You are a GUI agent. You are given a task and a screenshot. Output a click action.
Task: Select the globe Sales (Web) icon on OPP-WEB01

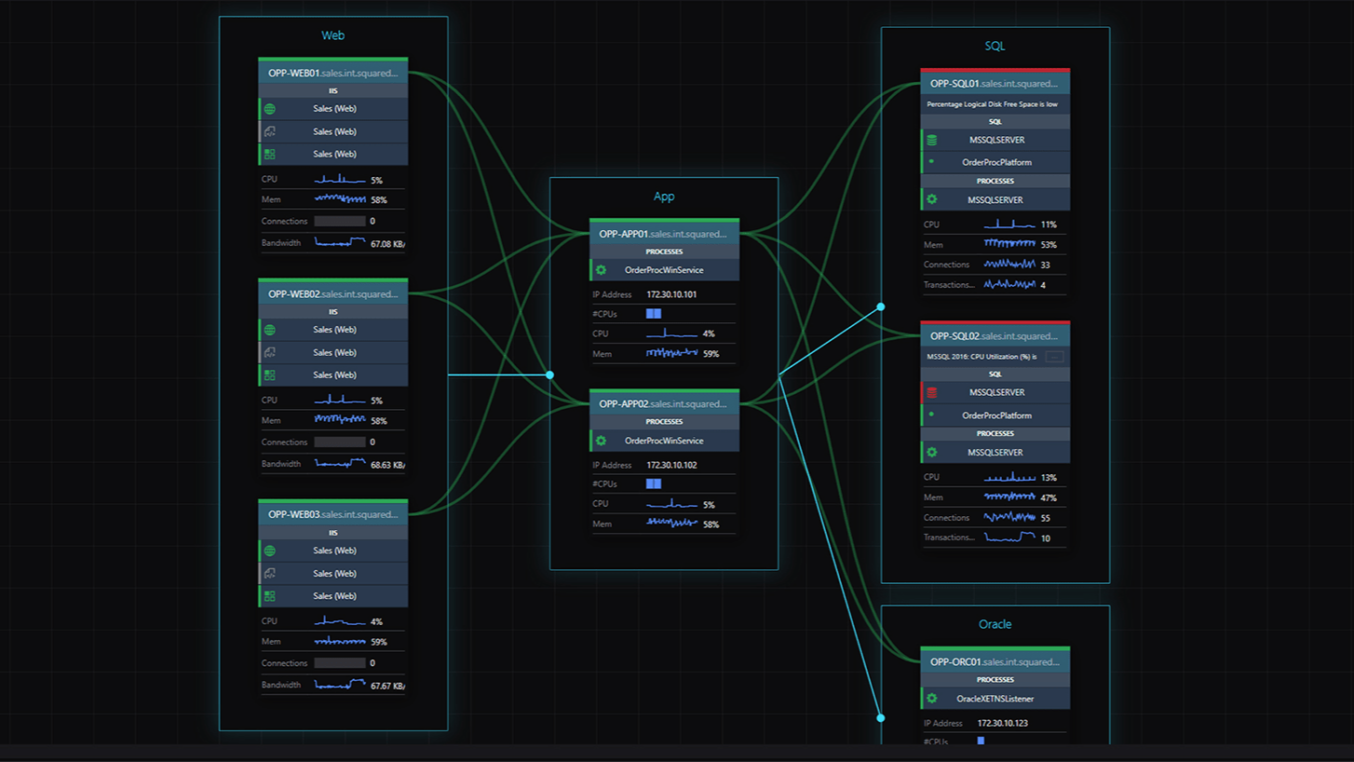coord(268,108)
